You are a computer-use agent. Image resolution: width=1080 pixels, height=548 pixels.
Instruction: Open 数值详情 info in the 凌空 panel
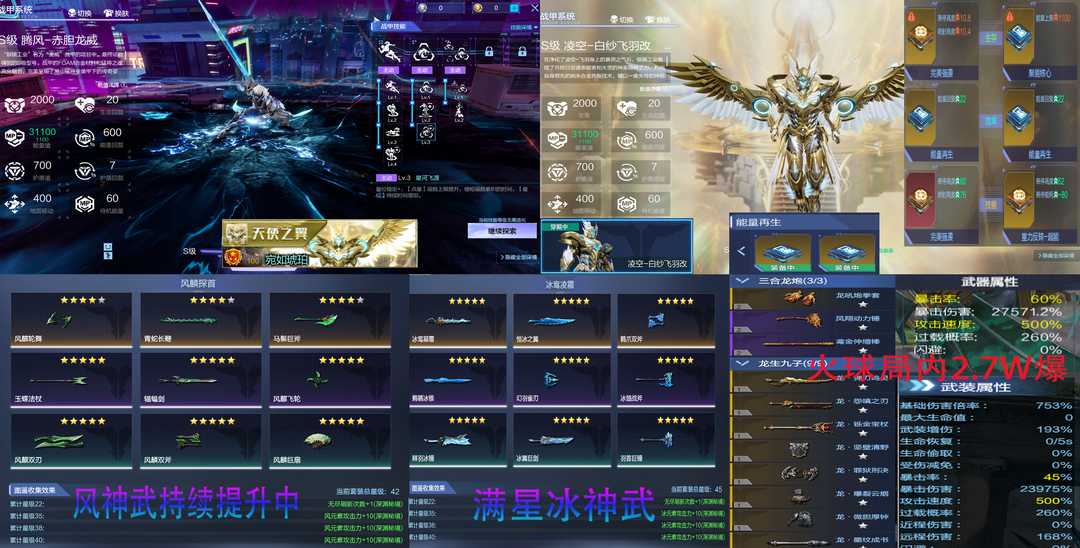click(x=654, y=89)
